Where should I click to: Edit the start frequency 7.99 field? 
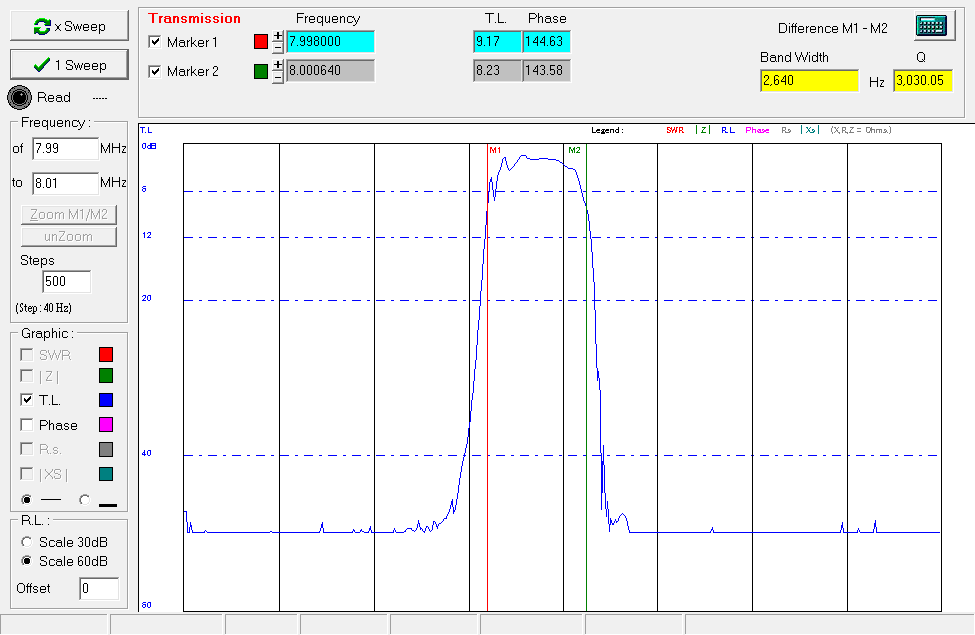tap(64, 149)
